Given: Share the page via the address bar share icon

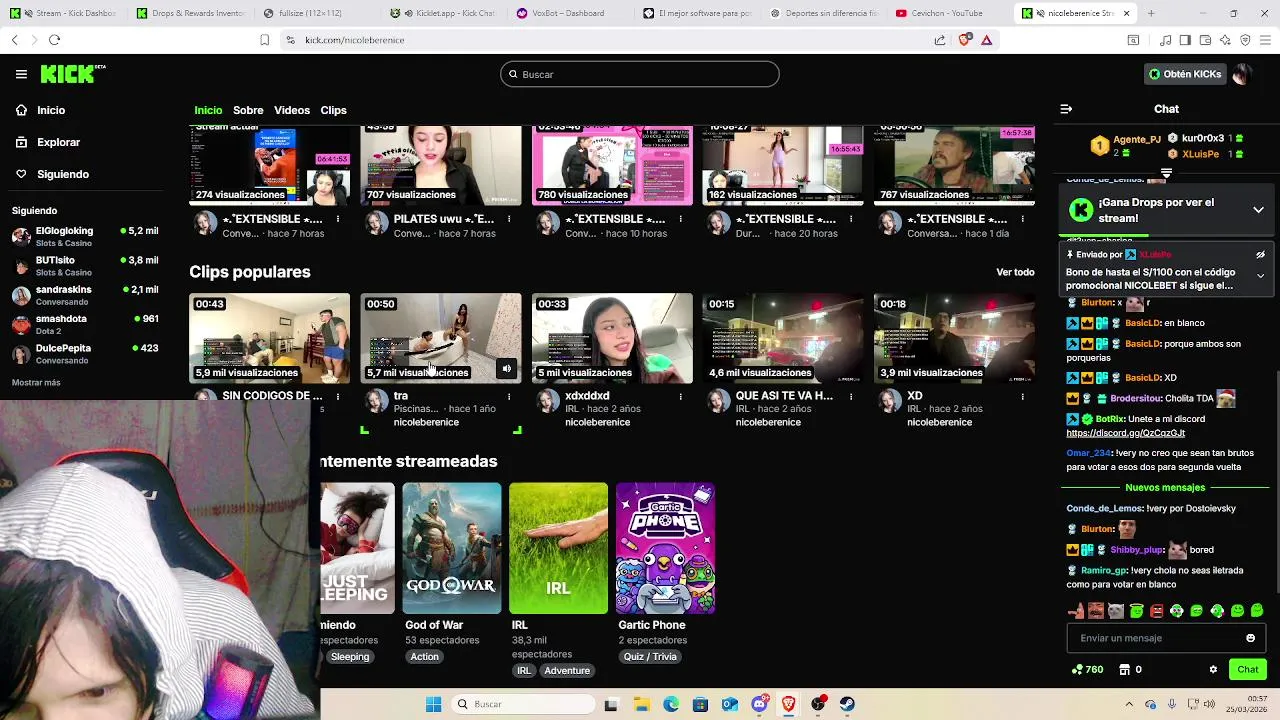Looking at the screenshot, I should (x=940, y=40).
